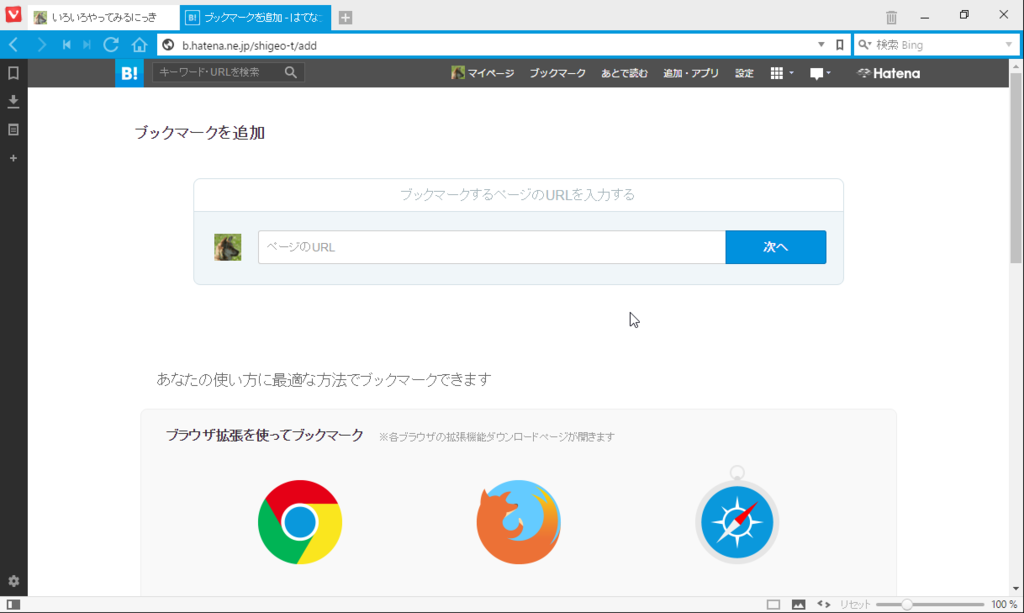Open あとで読む
Screen dimensions: 1024x613
tap(624, 73)
